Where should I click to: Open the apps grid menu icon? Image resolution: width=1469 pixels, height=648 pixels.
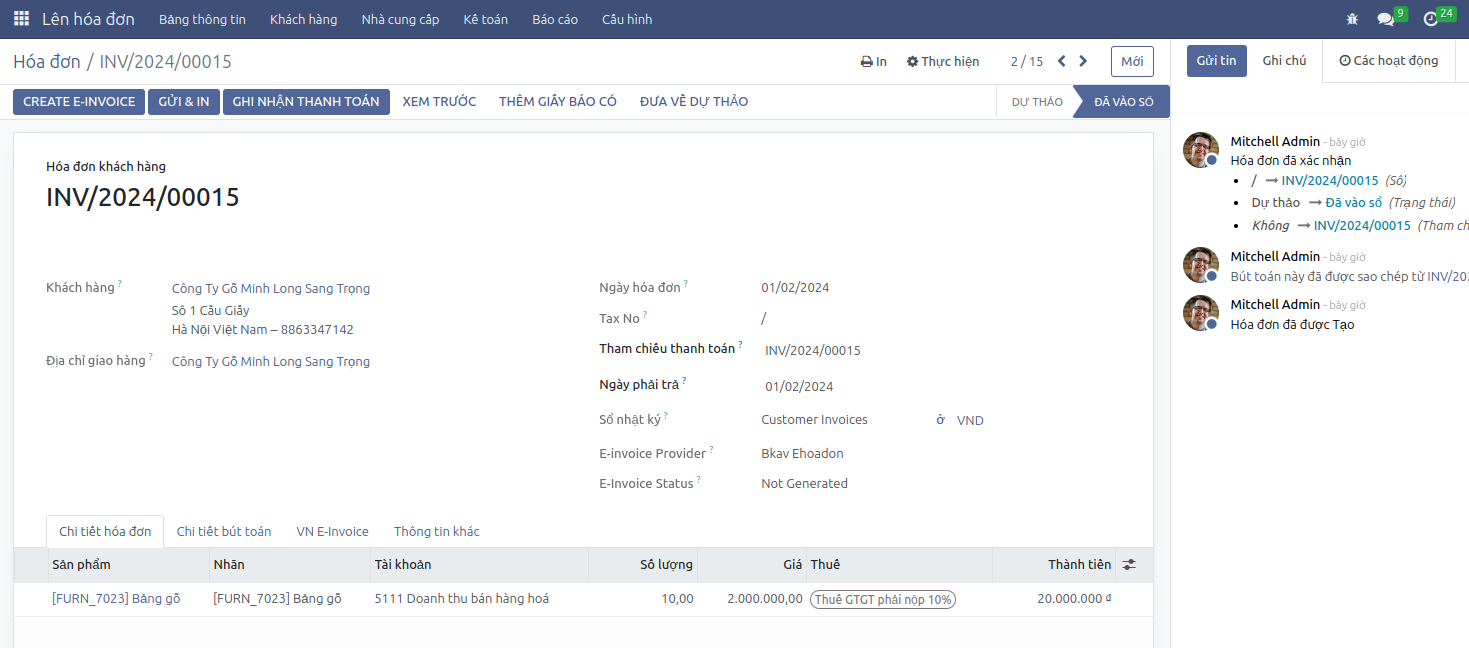[21, 19]
